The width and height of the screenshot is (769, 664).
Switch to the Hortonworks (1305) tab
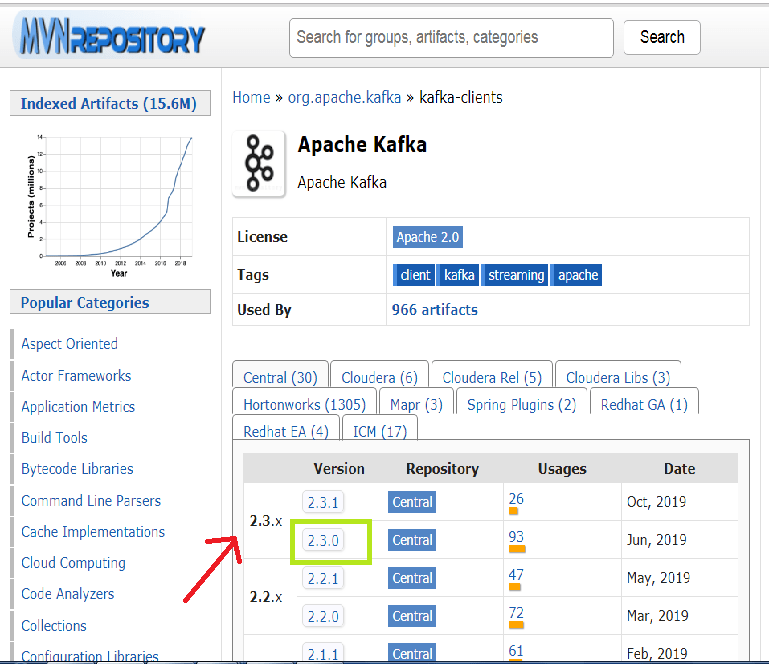click(x=305, y=405)
